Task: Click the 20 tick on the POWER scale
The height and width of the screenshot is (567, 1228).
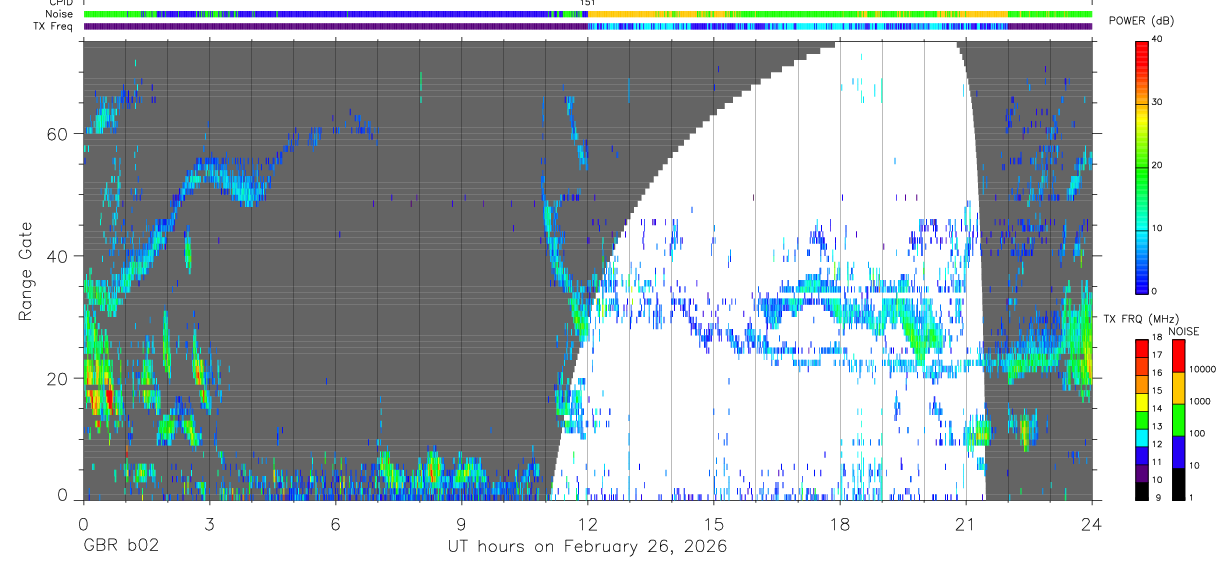Action: pyautogui.click(x=1158, y=165)
